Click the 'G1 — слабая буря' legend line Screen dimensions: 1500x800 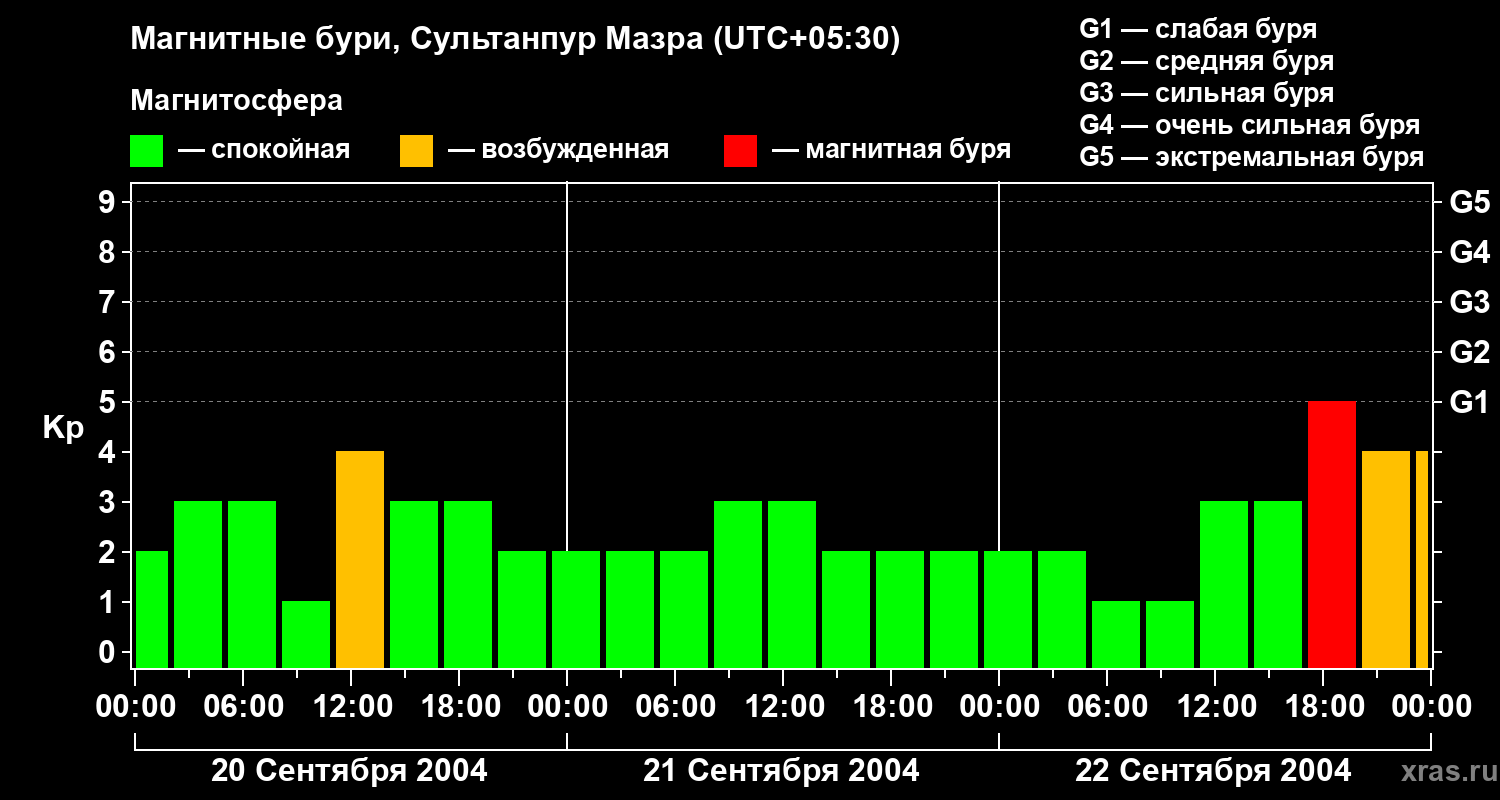[1198, 29]
